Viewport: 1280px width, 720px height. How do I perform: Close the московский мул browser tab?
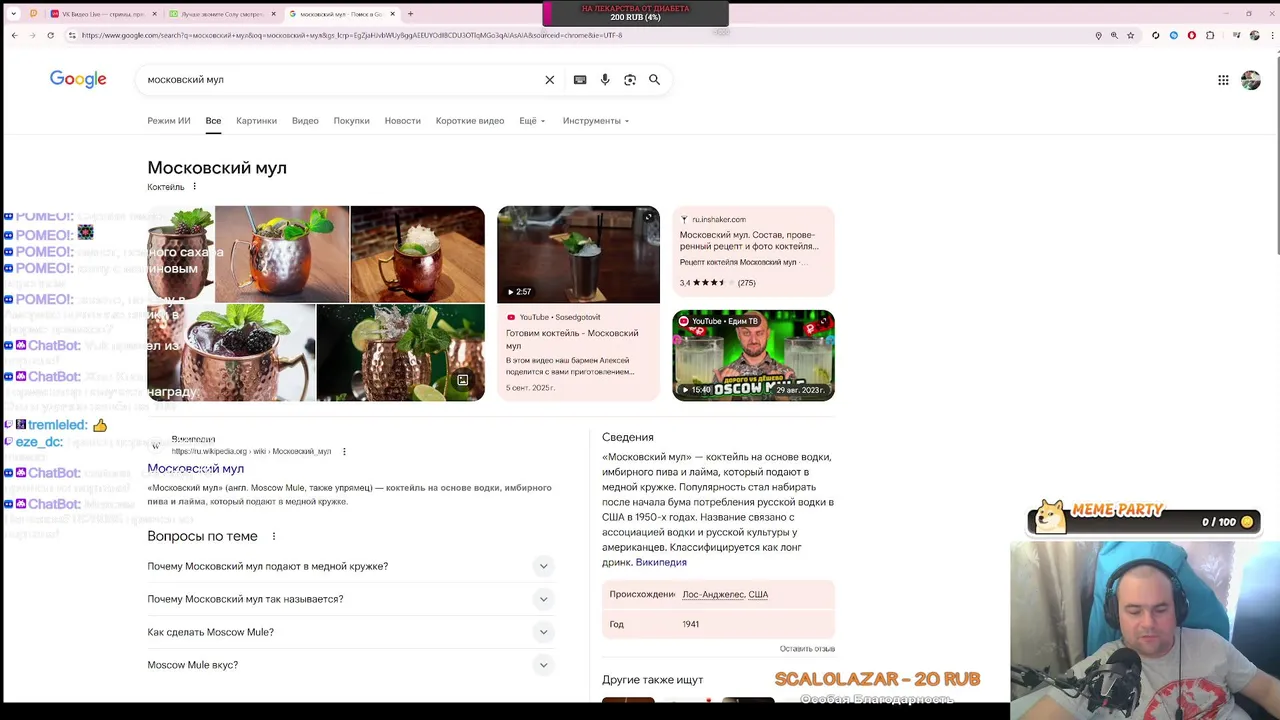click(393, 14)
